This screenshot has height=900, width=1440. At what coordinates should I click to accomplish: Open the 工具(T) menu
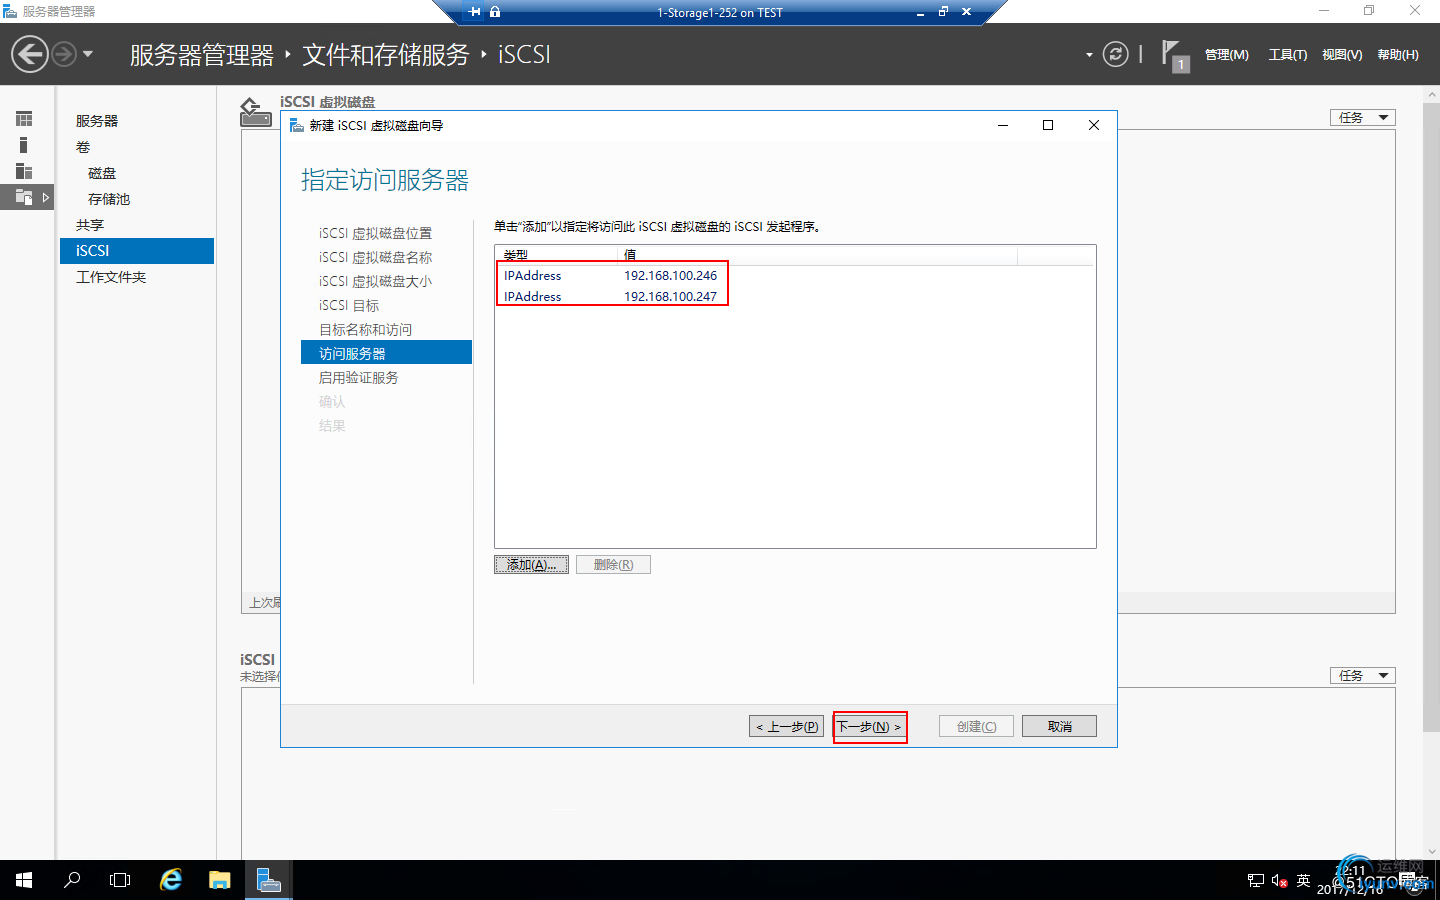pos(1288,55)
